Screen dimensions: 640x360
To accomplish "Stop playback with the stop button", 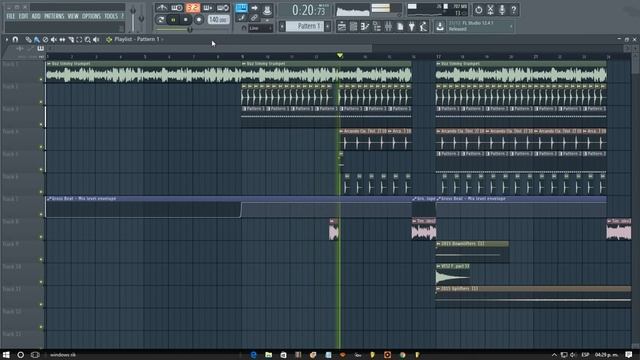I will click(x=186, y=20).
